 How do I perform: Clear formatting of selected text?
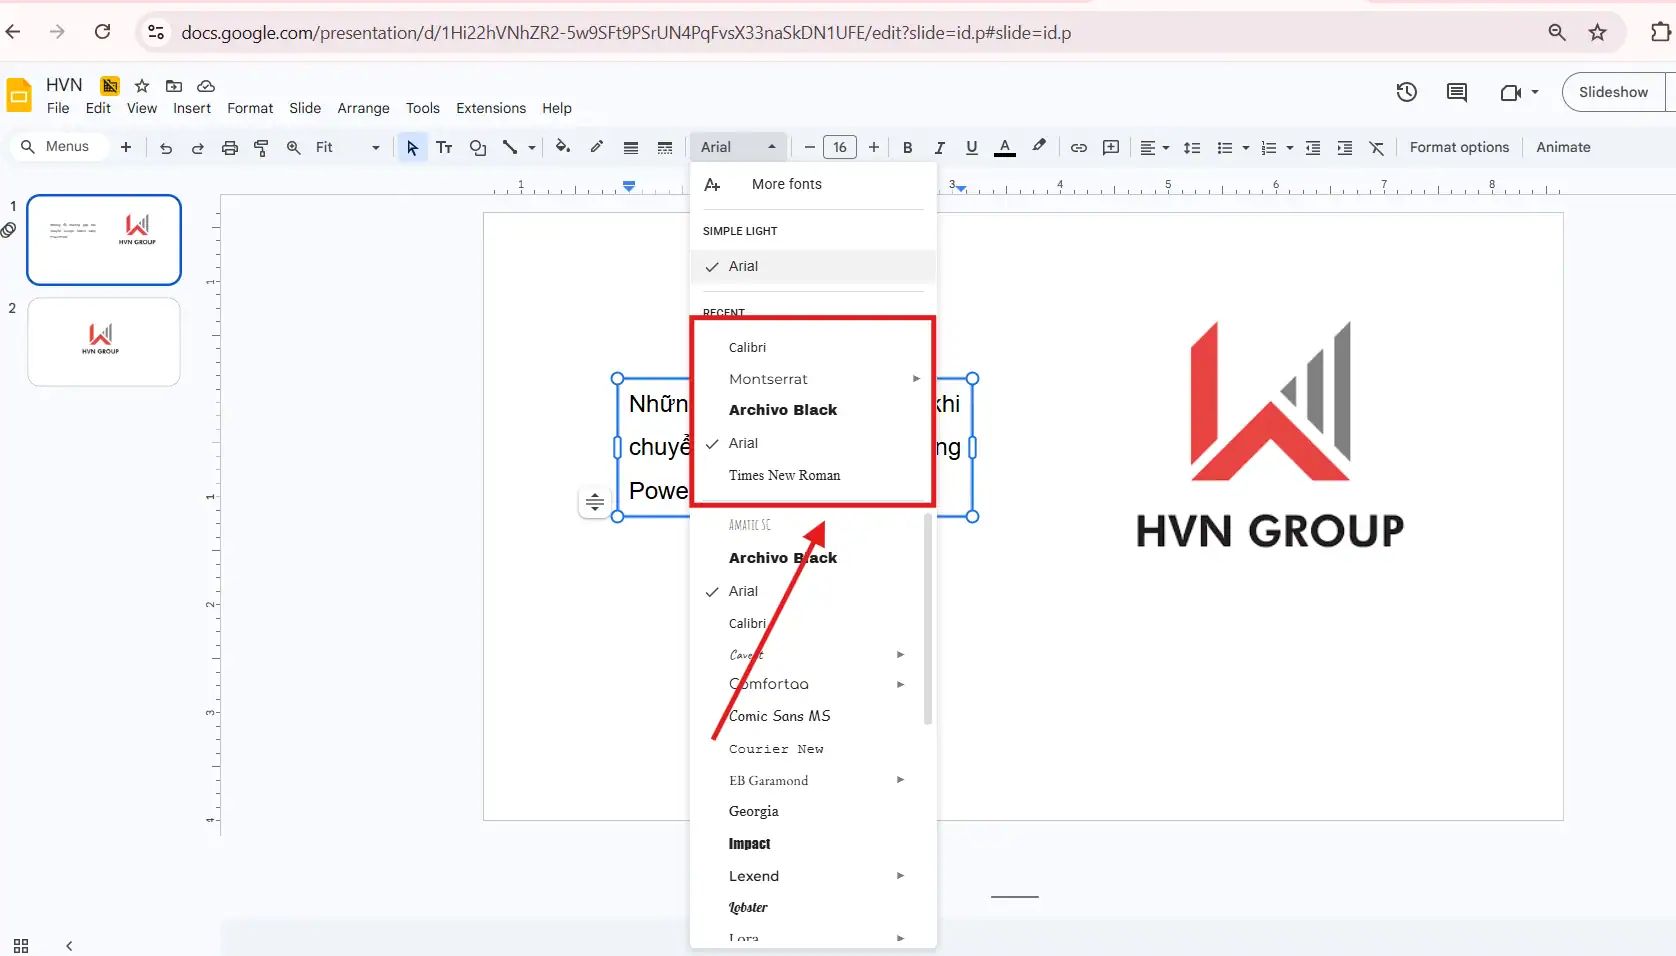point(1377,147)
